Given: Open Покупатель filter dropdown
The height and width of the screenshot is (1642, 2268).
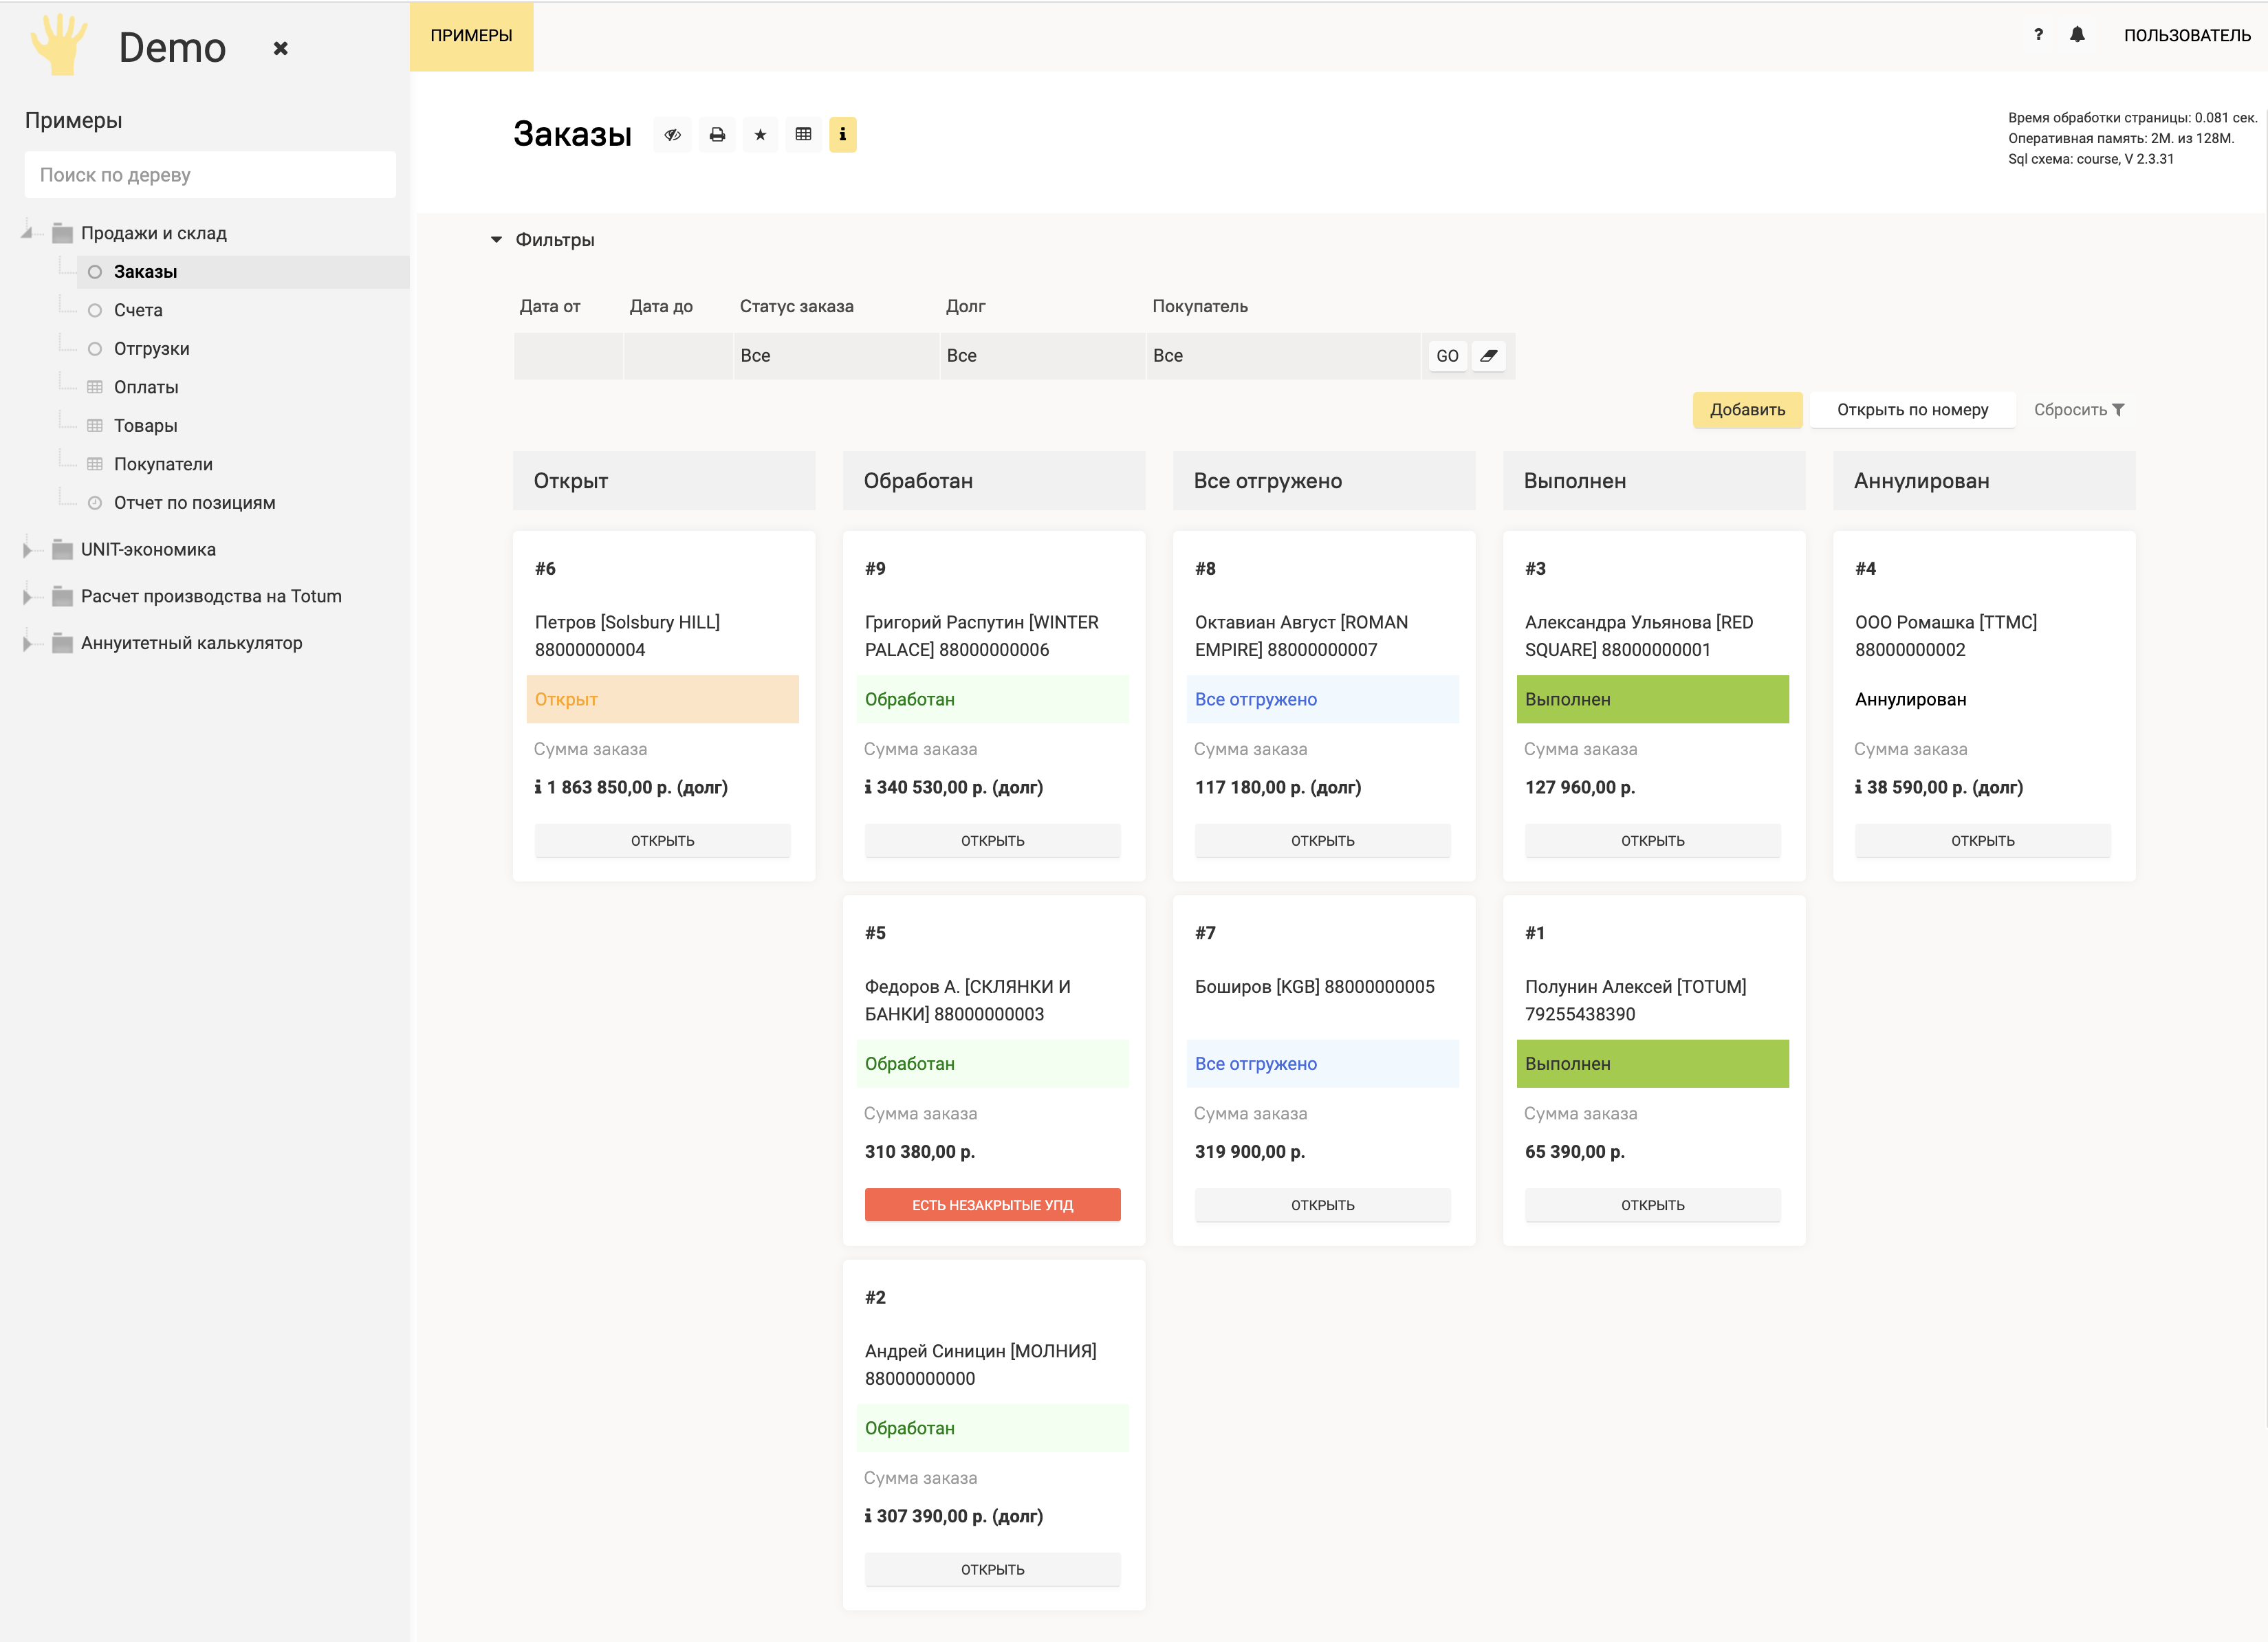Looking at the screenshot, I should tap(1283, 356).
